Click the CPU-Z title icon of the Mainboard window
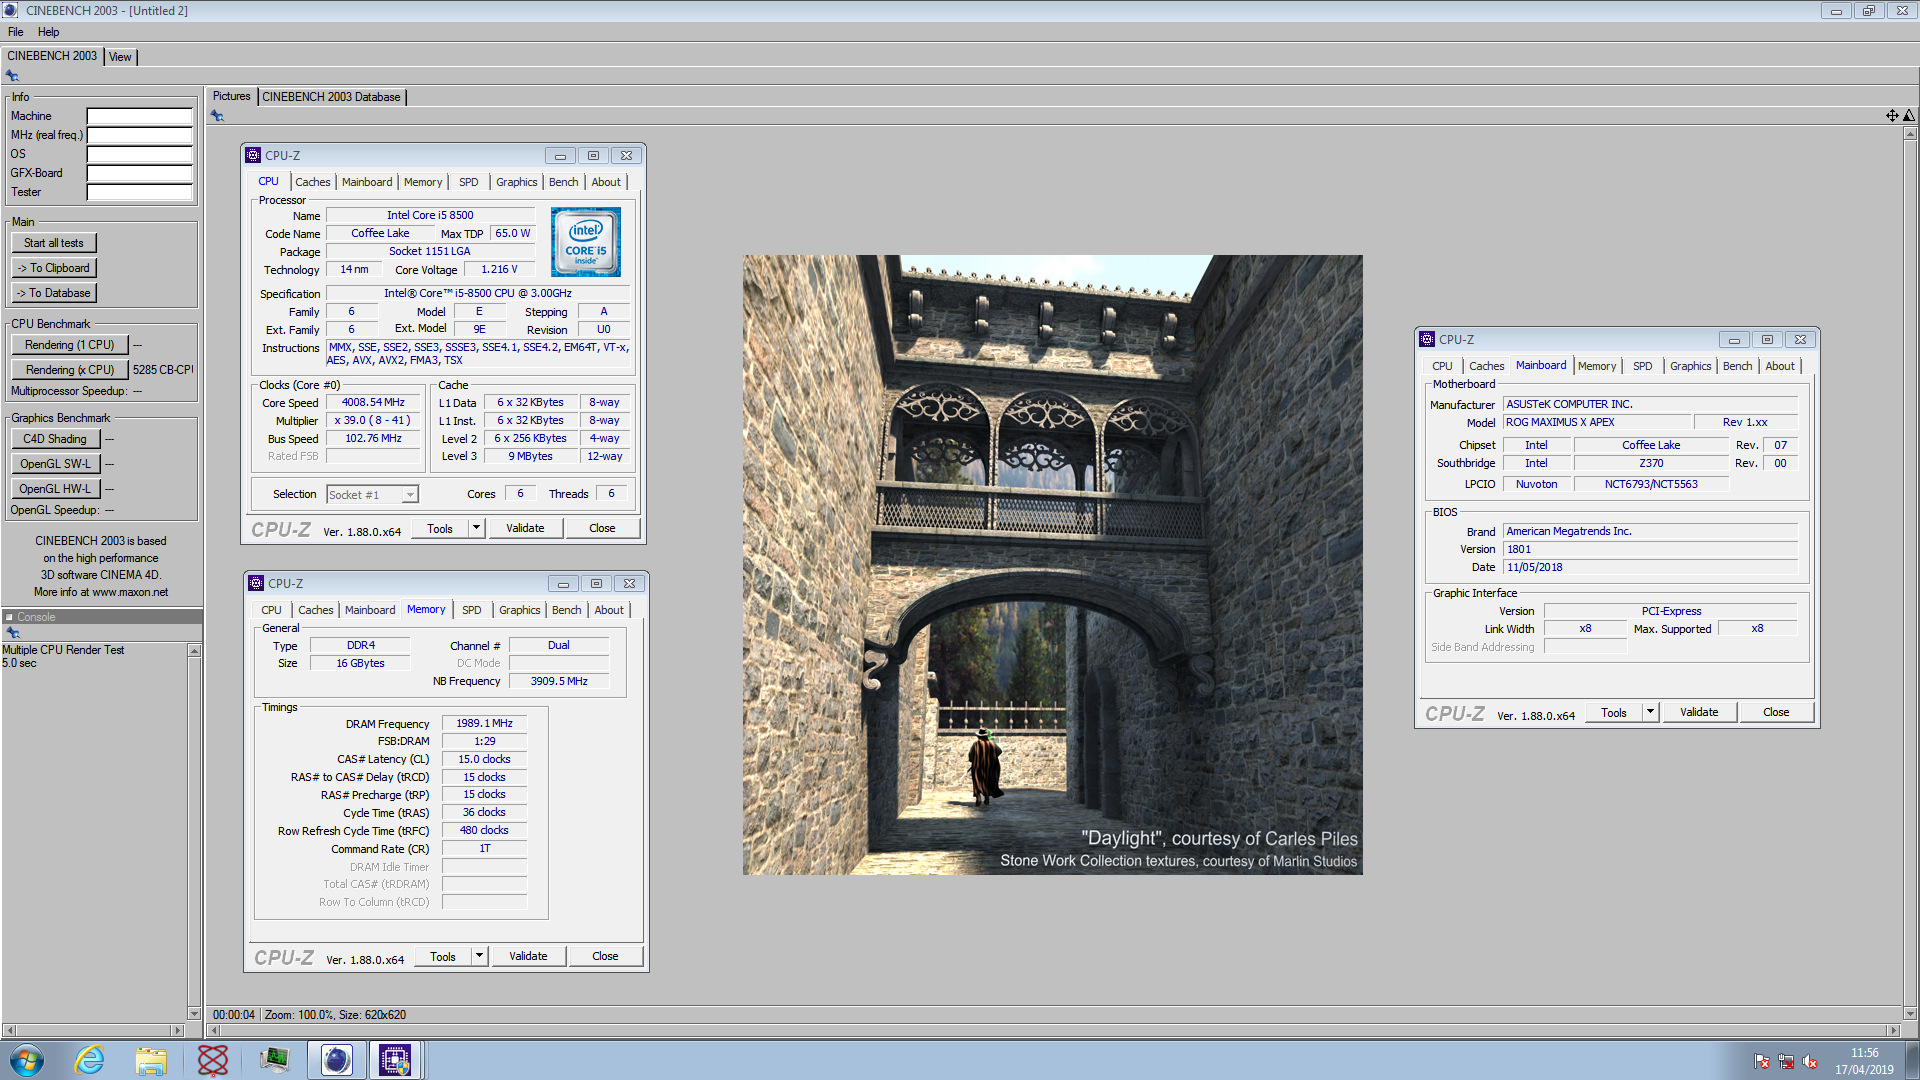 click(x=1427, y=340)
